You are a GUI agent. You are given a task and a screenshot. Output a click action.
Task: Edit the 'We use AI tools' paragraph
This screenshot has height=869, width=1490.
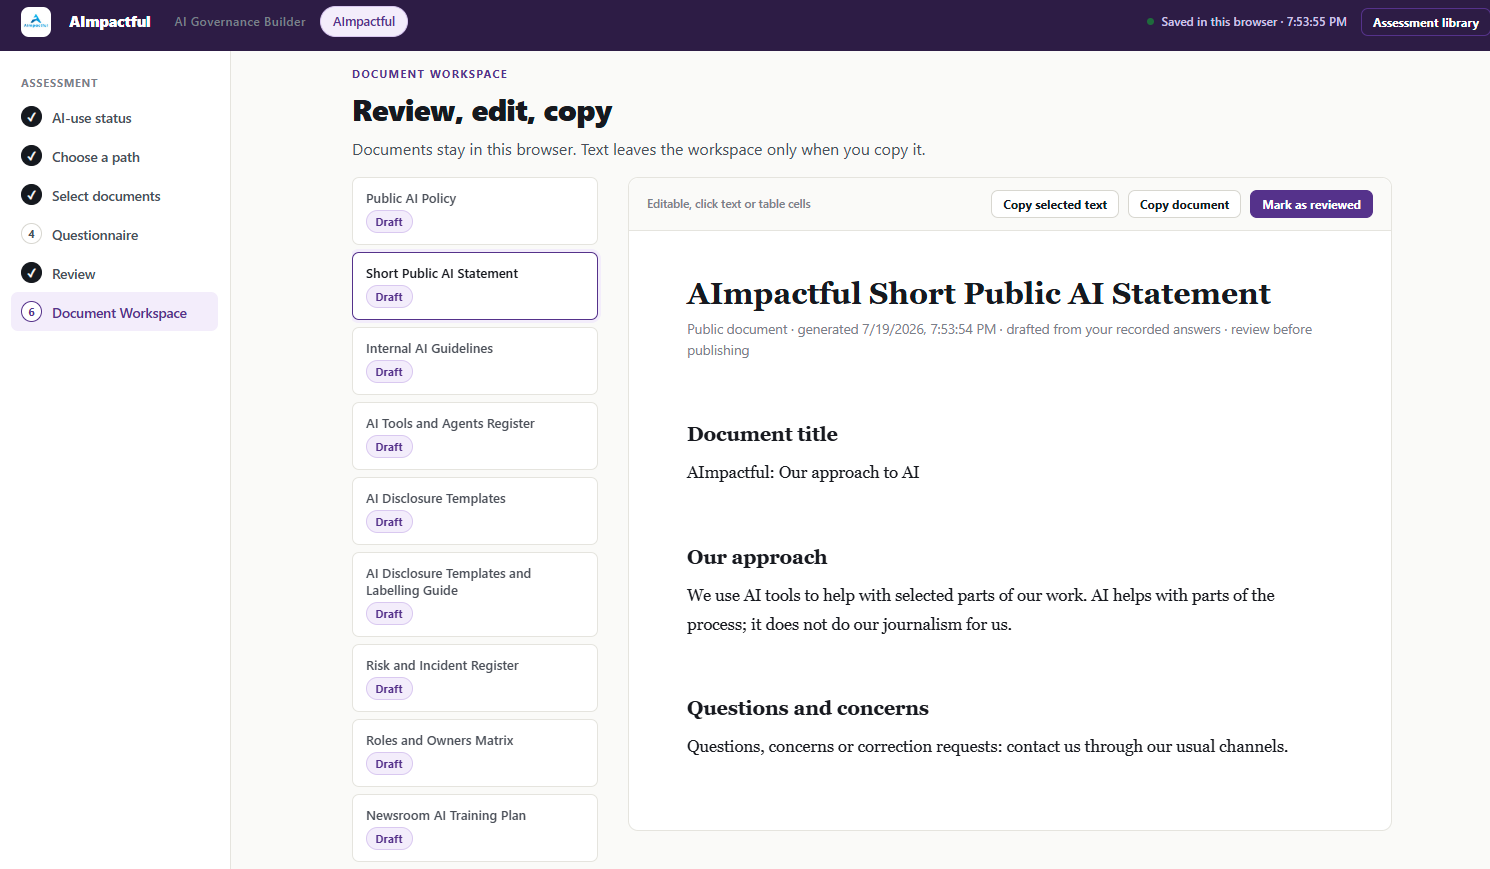tap(981, 610)
